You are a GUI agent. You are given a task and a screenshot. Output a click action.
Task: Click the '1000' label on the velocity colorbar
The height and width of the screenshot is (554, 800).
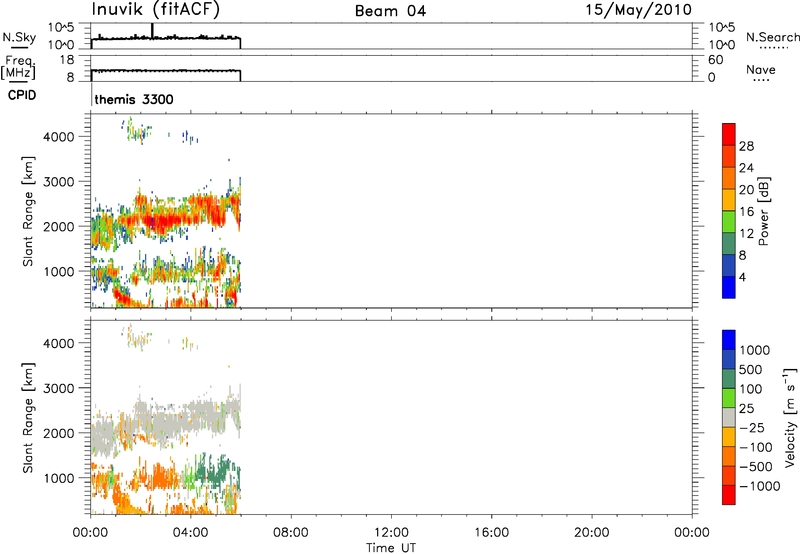tap(755, 350)
